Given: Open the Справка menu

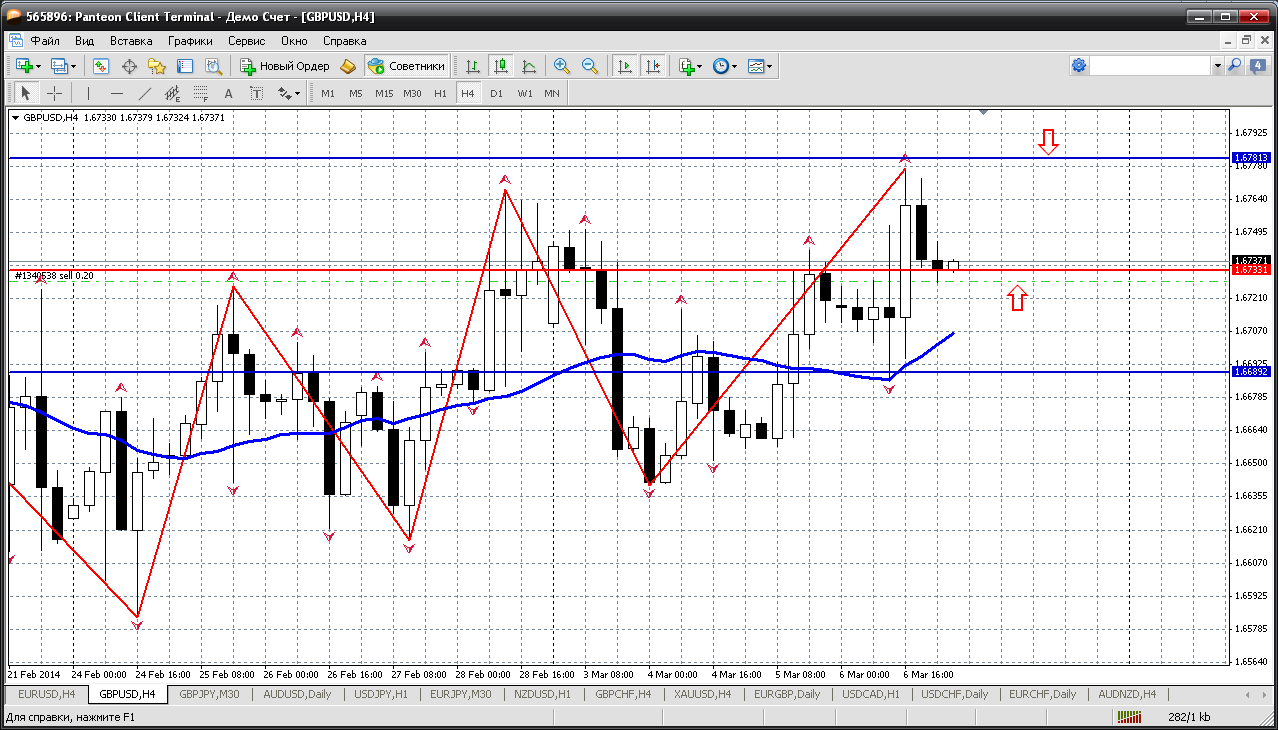Looking at the screenshot, I should pos(344,41).
